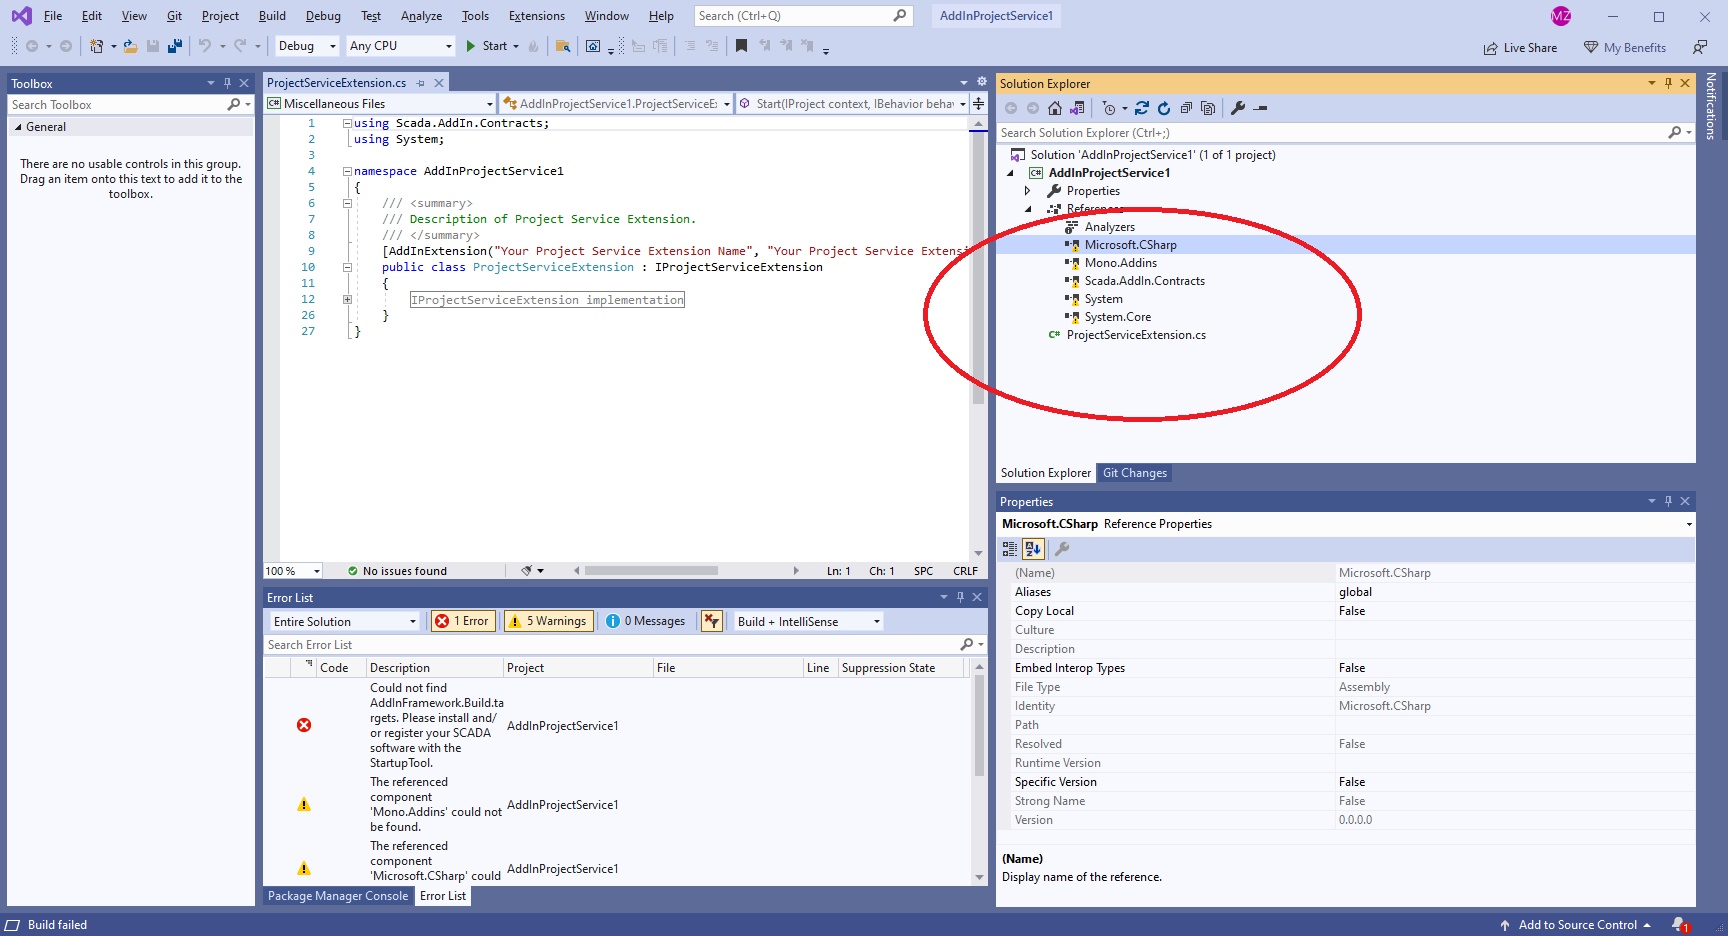1728x936 pixels.
Task: Switch to the Package Manager Console tab
Action: (x=338, y=896)
